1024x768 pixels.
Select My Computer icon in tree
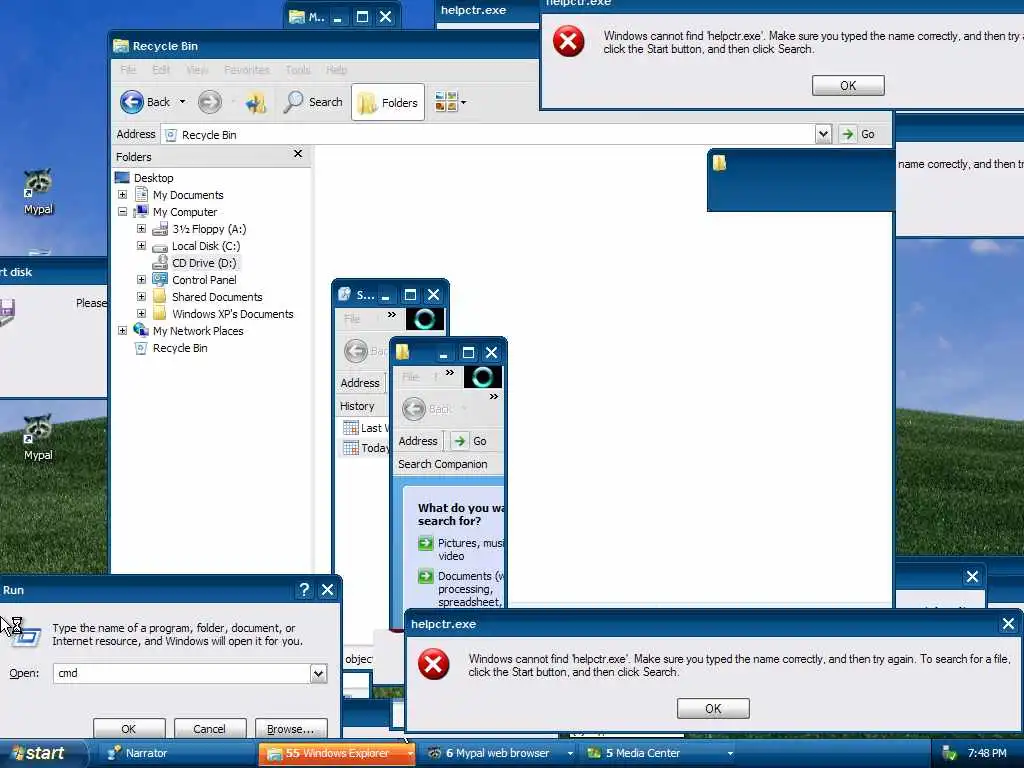pos(141,212)
